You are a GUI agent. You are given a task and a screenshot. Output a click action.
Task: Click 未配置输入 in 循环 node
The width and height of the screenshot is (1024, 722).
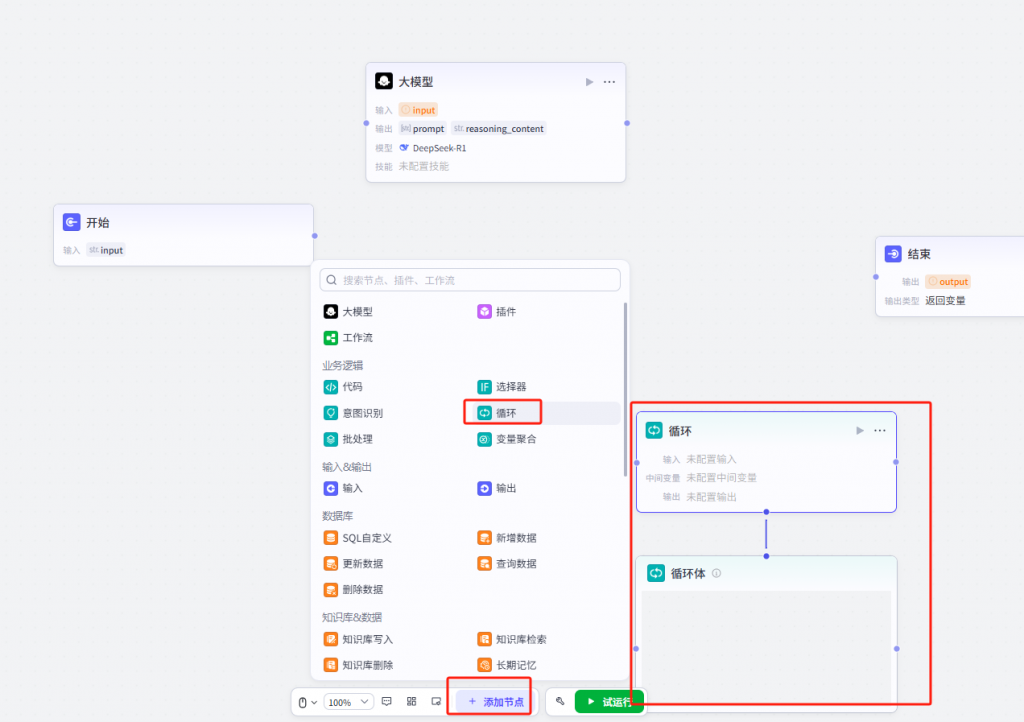711,459
